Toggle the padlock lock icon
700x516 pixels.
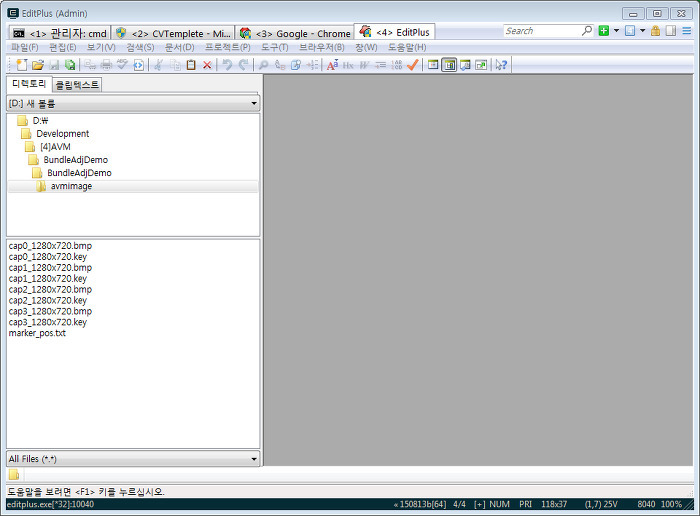[655, 31]
